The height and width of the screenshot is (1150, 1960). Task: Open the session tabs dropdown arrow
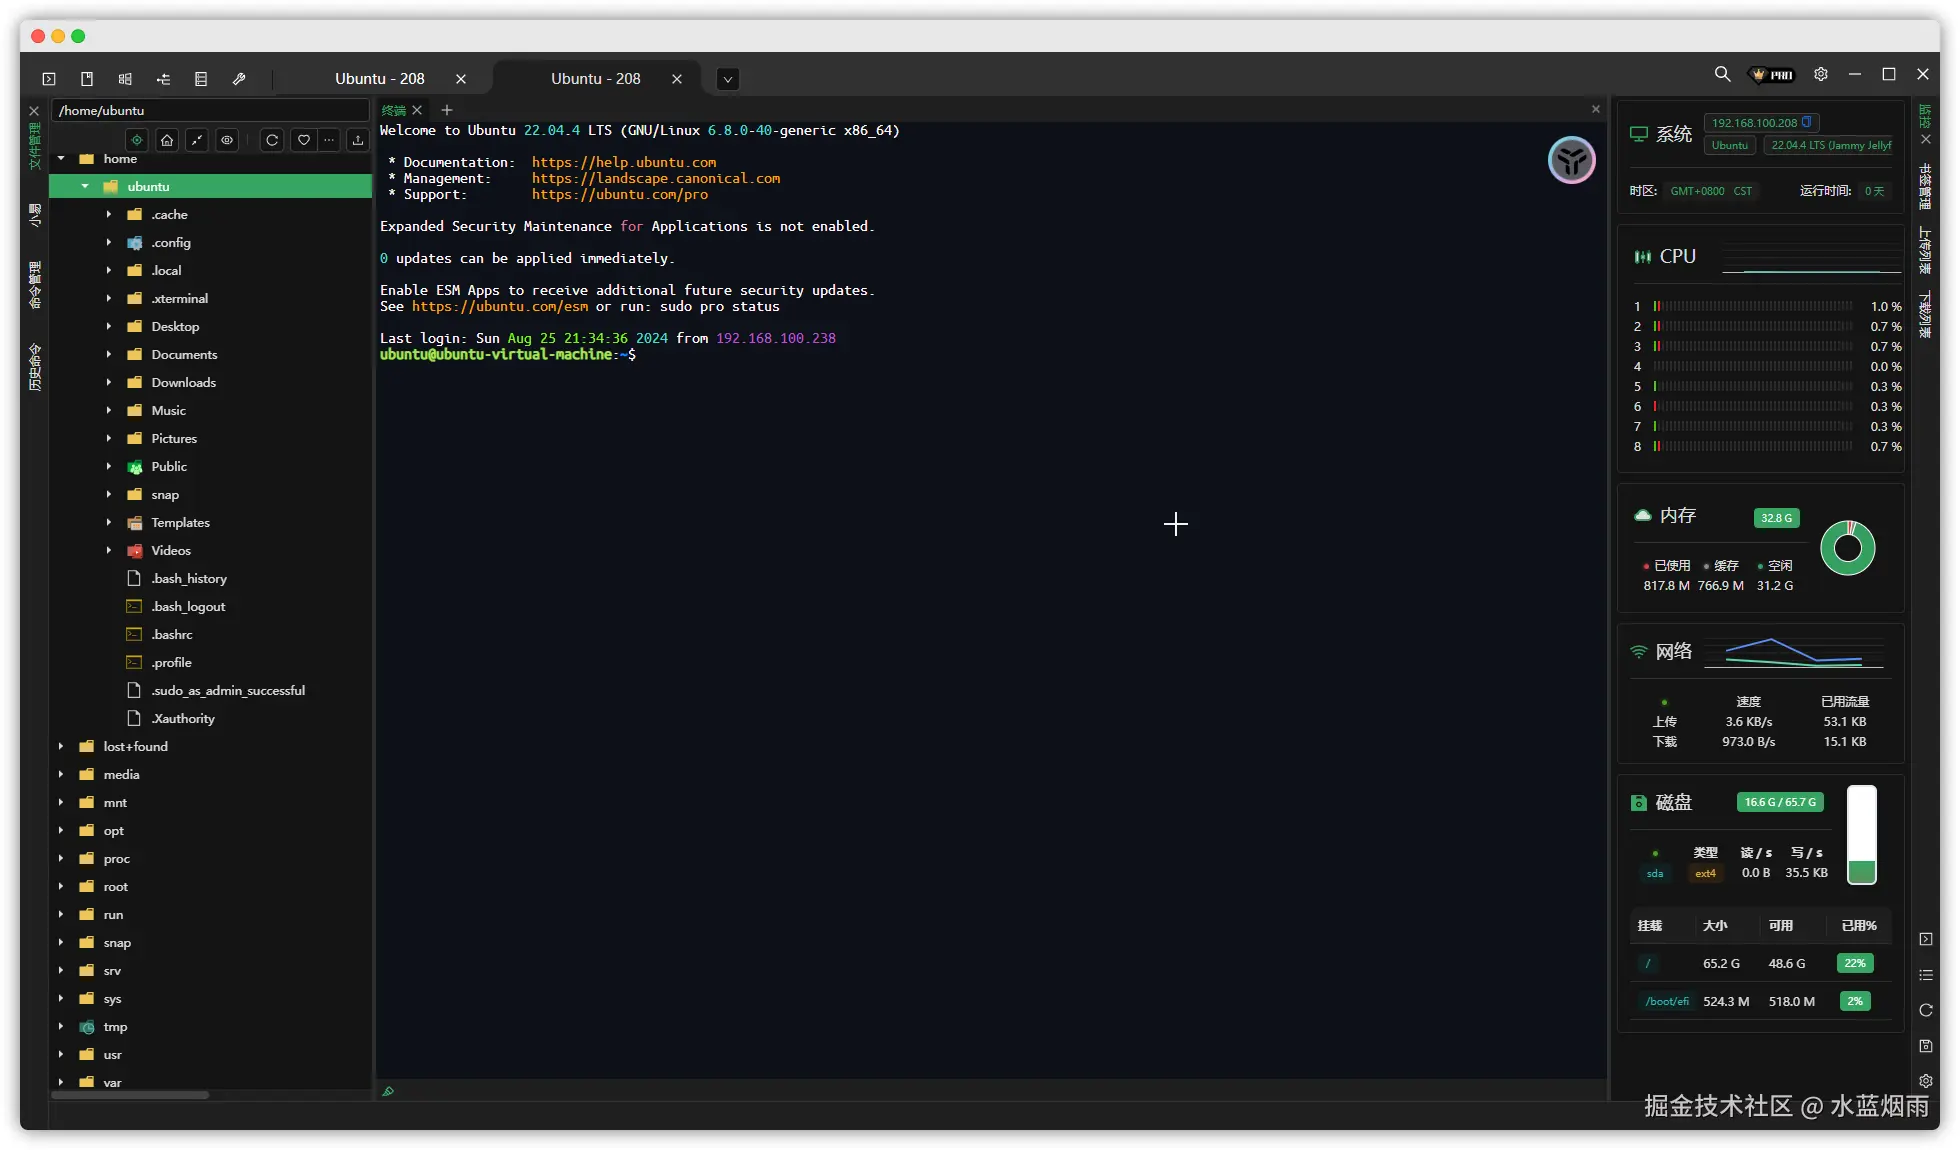pyautogui.click(x=728, y=79)
